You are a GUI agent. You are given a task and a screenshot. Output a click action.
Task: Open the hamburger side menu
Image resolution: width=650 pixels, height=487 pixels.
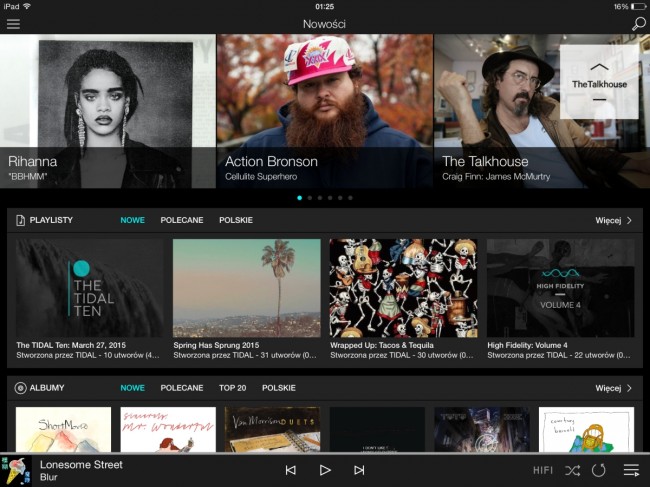tap(13, 24)
